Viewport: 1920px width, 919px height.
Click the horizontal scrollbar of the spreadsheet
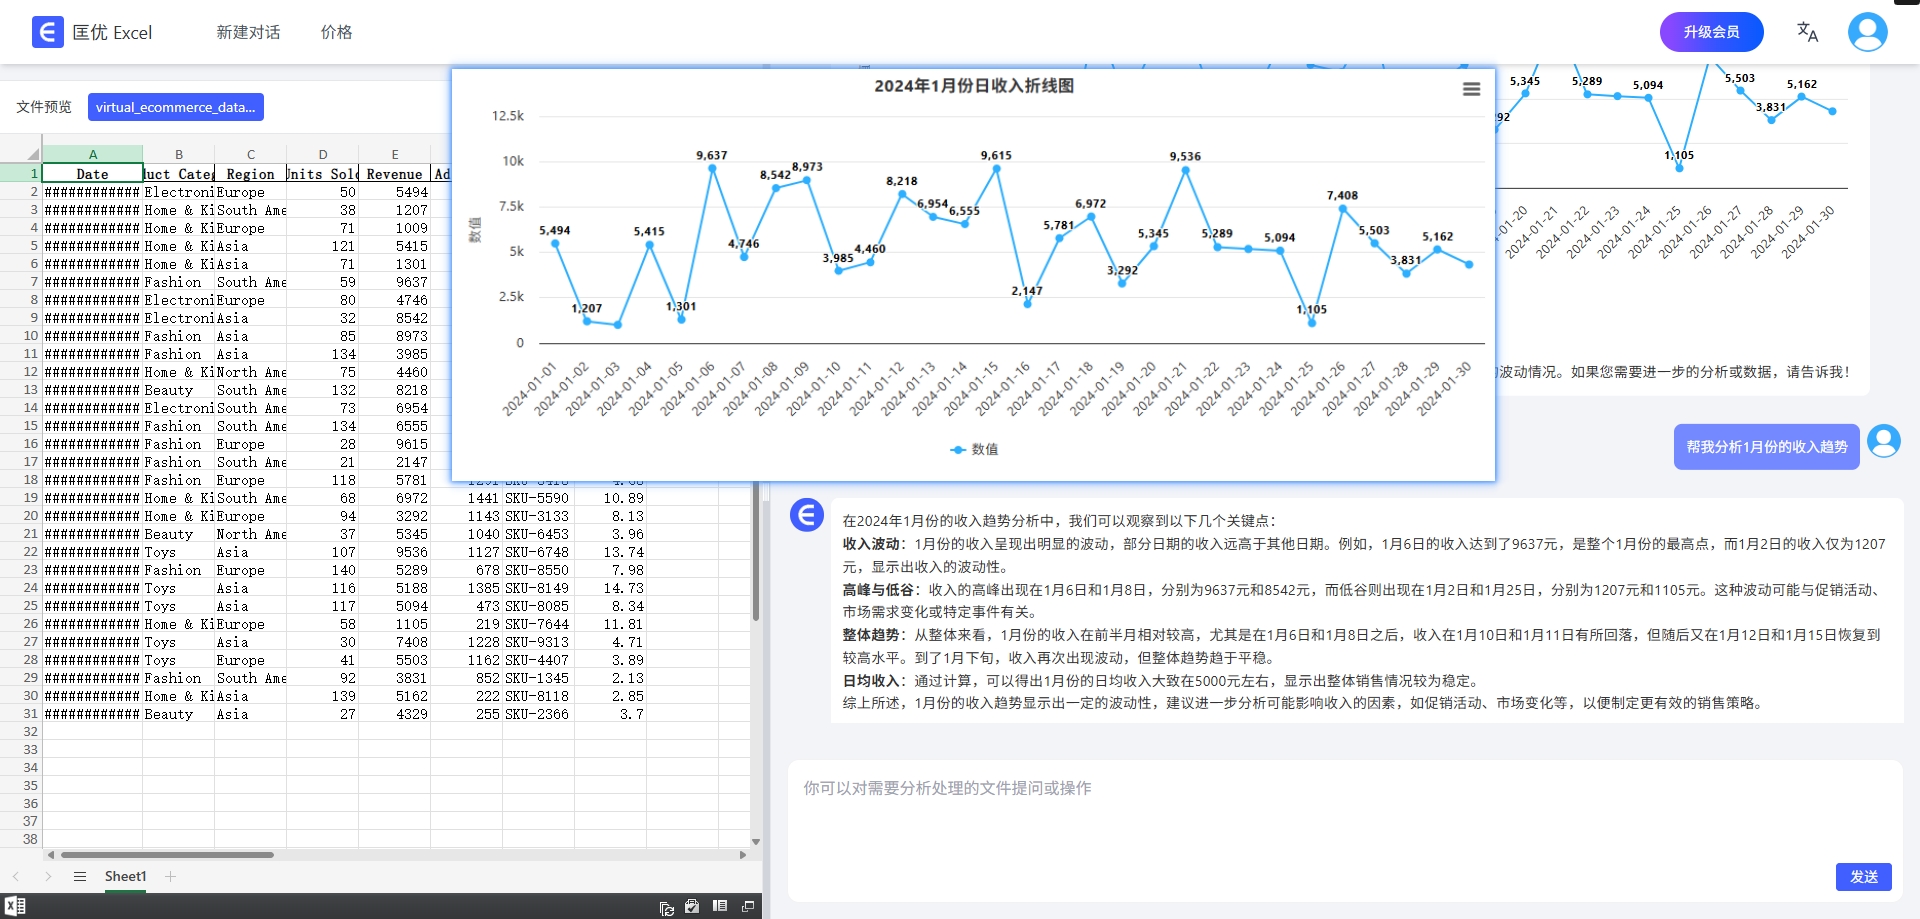(167, 855)
